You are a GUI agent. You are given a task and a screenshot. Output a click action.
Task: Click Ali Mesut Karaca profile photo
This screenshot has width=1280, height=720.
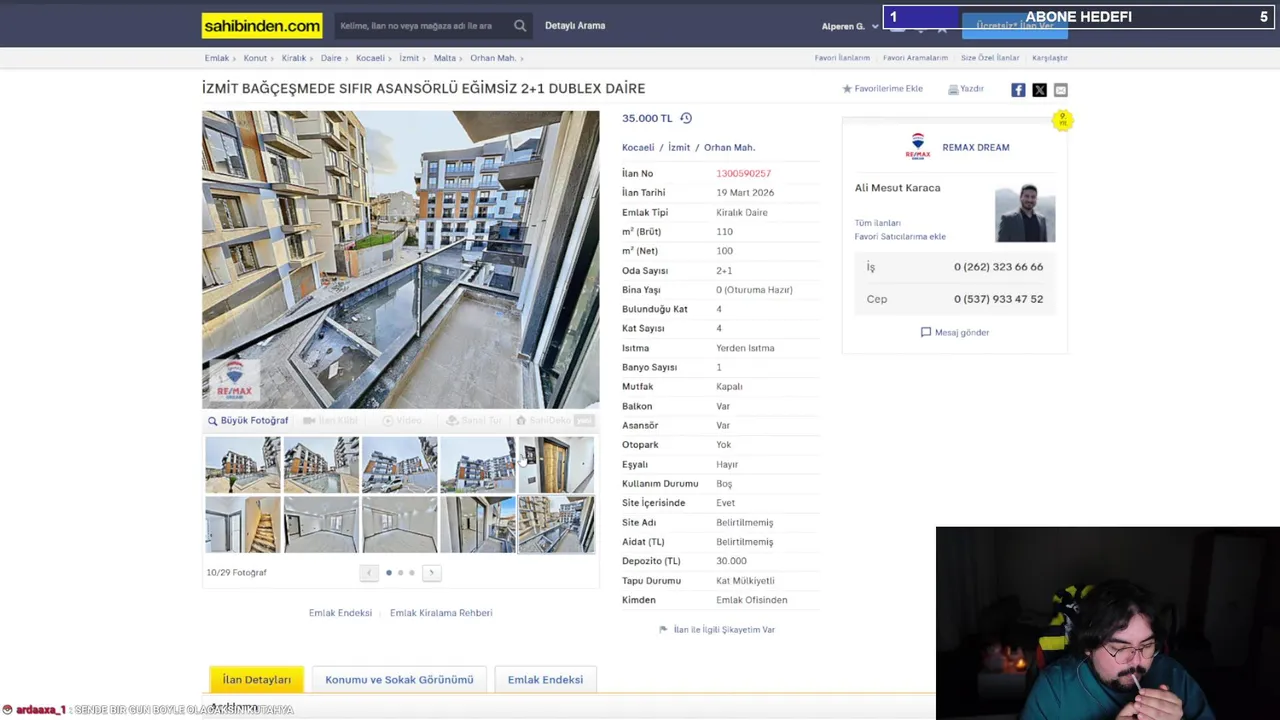click(x=1025, y=212)
